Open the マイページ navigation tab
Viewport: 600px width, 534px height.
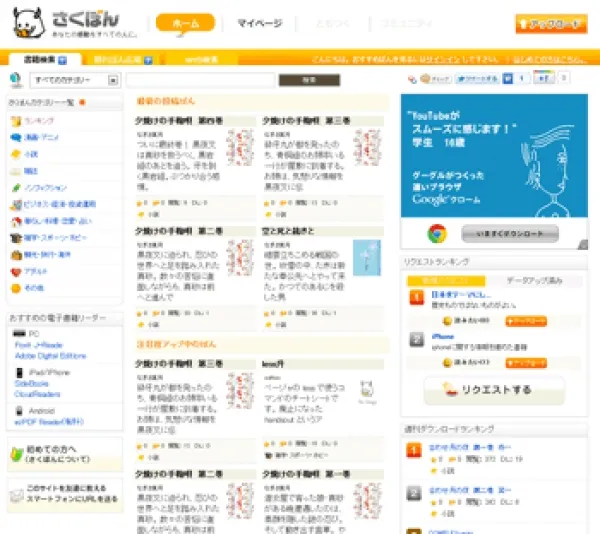tap(258, 22)
